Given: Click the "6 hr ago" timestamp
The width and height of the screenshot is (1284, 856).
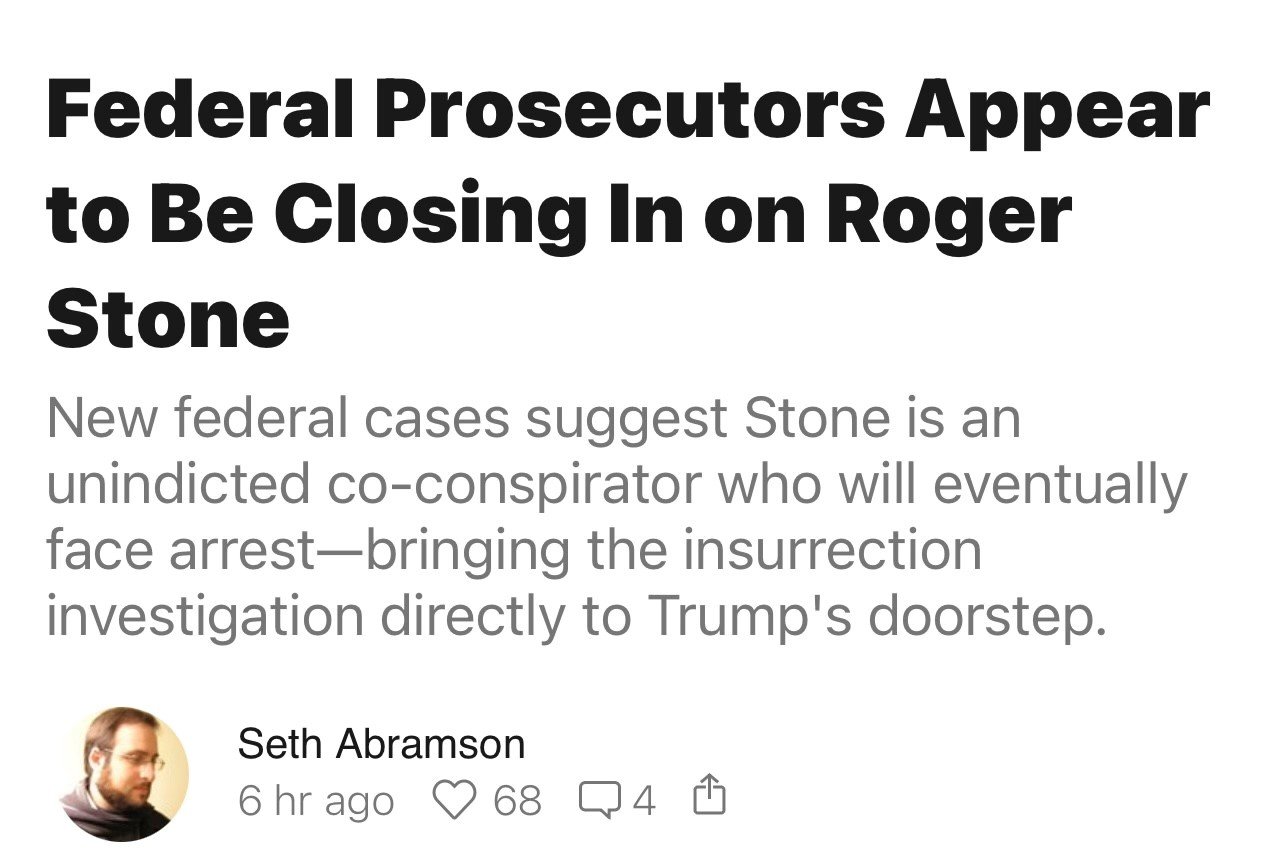Looking at the screenshot, I should pyautogui.click(x=316, y=801).
